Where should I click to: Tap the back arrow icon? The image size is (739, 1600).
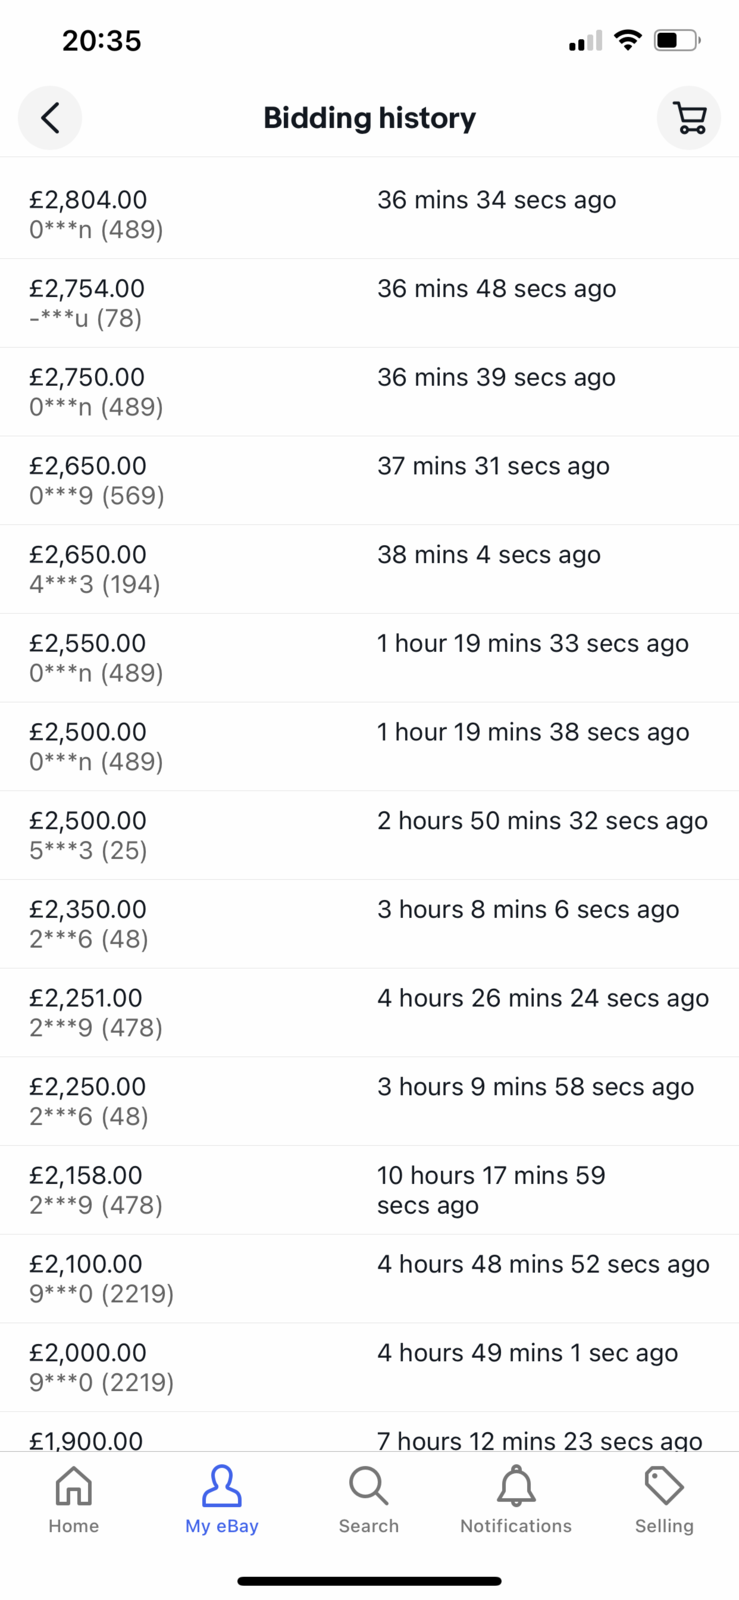[50, 118]
